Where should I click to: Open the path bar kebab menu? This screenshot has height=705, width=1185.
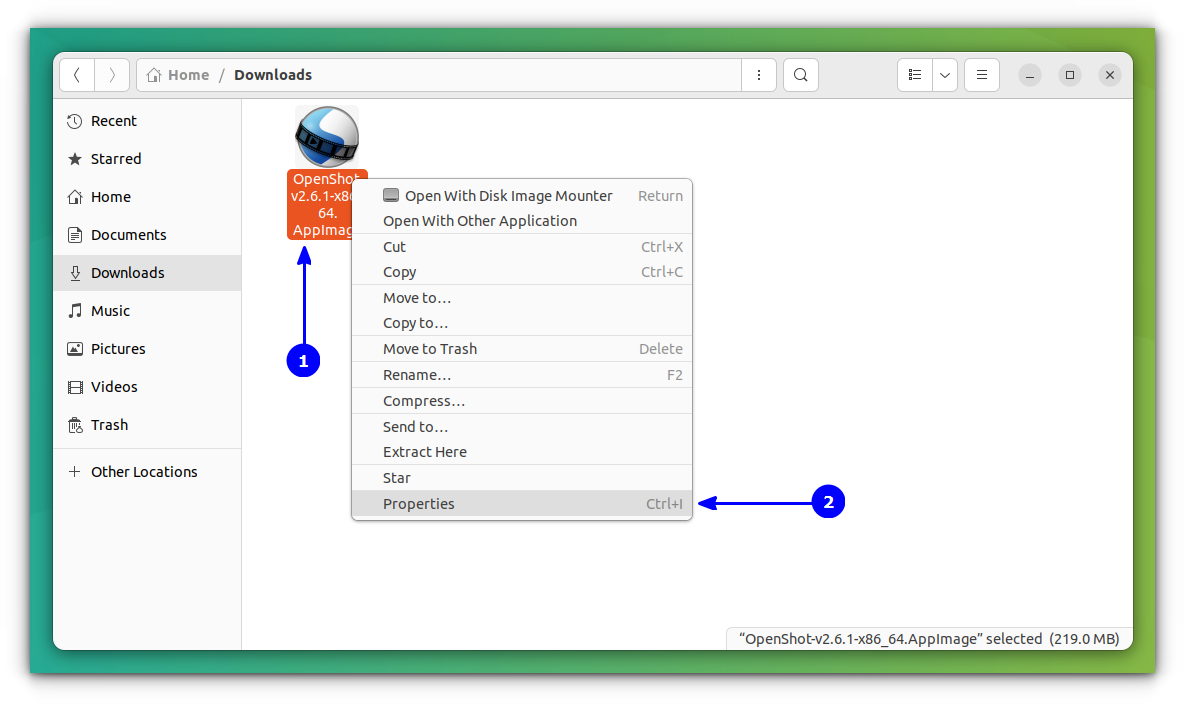758,75
